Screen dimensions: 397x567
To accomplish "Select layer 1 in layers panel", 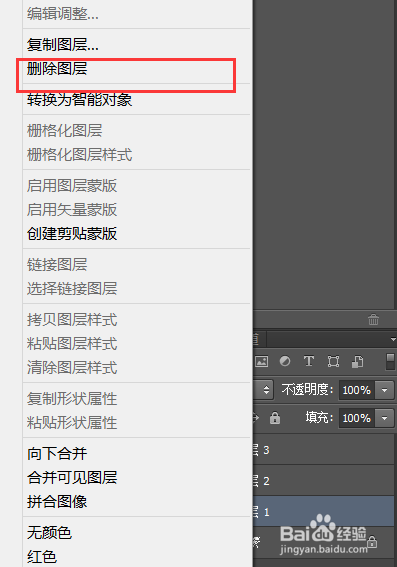I will pyautogui.click(x=324, y=511).
